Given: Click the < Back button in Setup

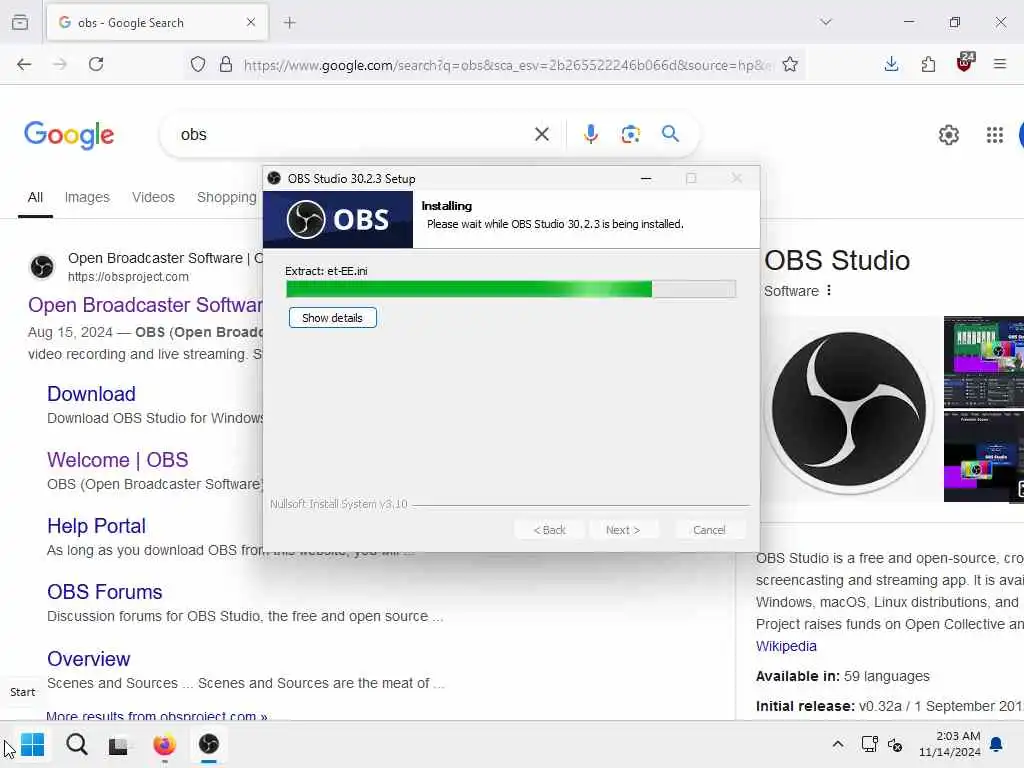Looking at the screenshot, I should click(x=549, y=530).
